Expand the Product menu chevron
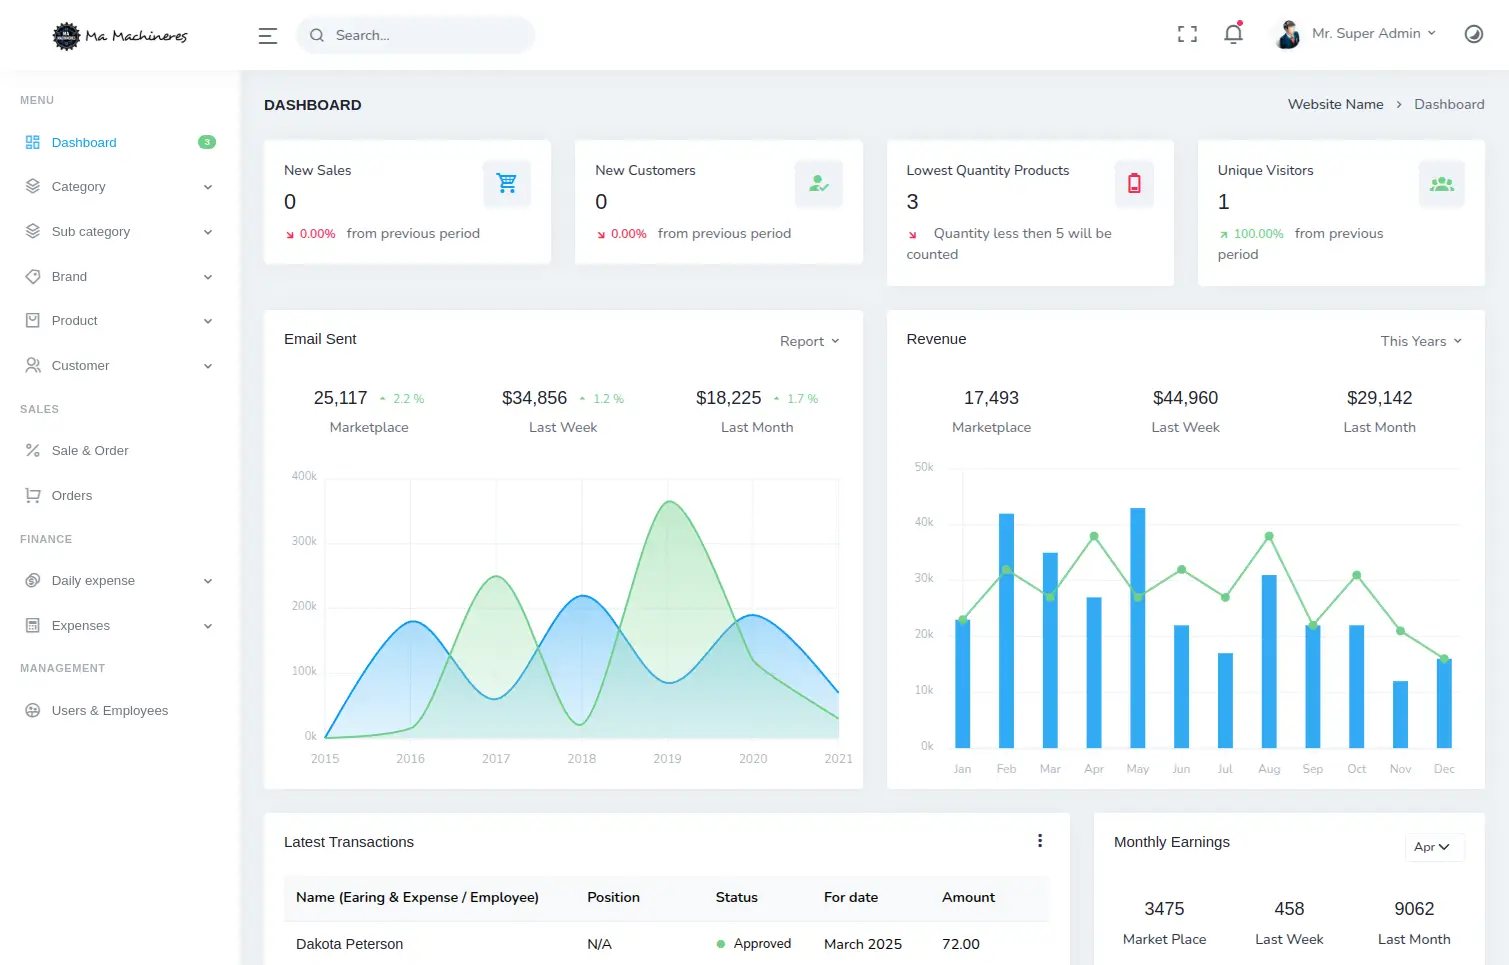 (x=208, y=321)
